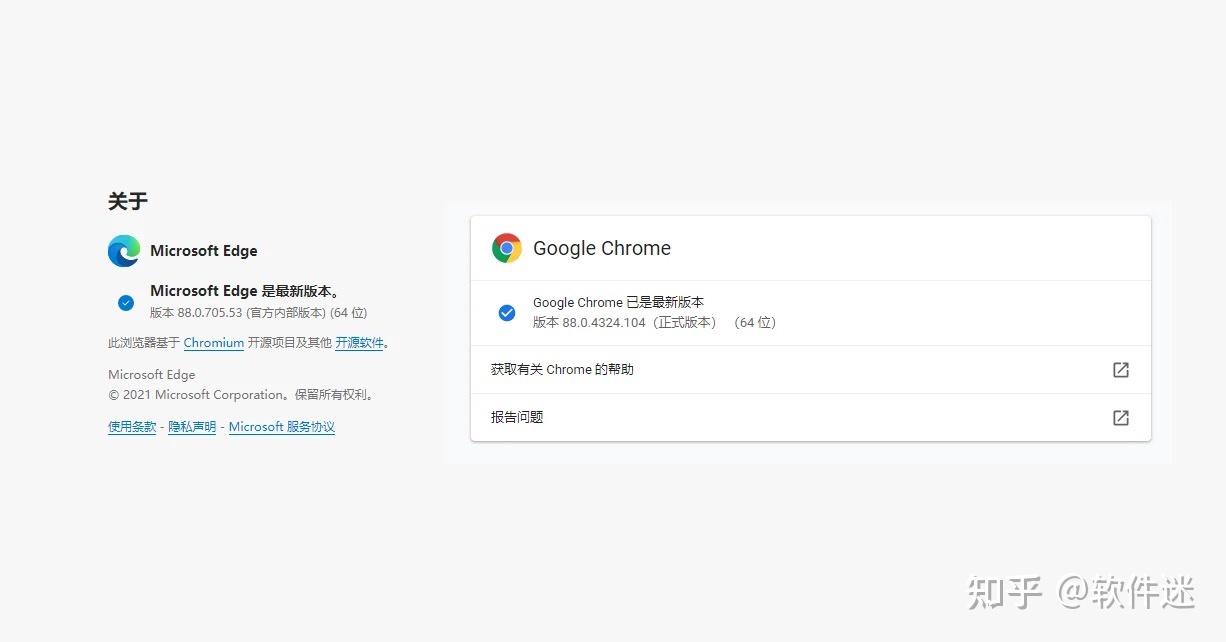The width and height of the screenshot is (1226, 642).
Task: Open external link icon for Chrome help
Action: click(x=1120, y=369)
